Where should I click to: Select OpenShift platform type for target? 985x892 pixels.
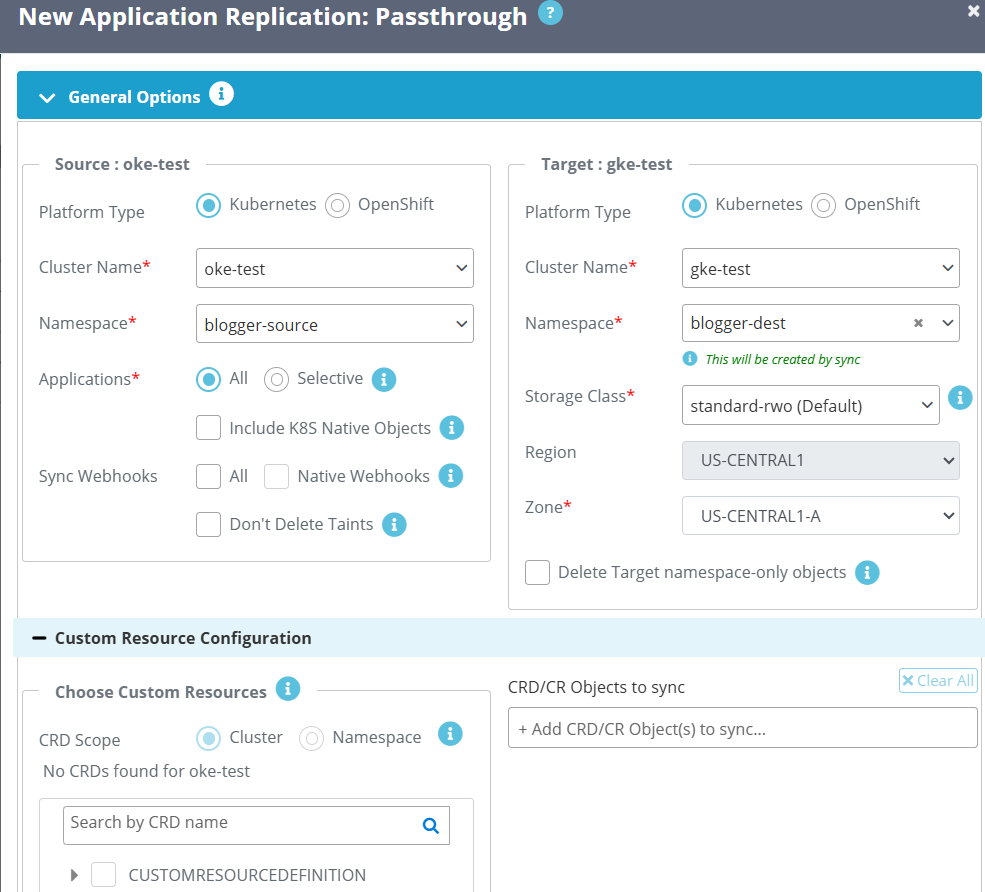point(824,205)
